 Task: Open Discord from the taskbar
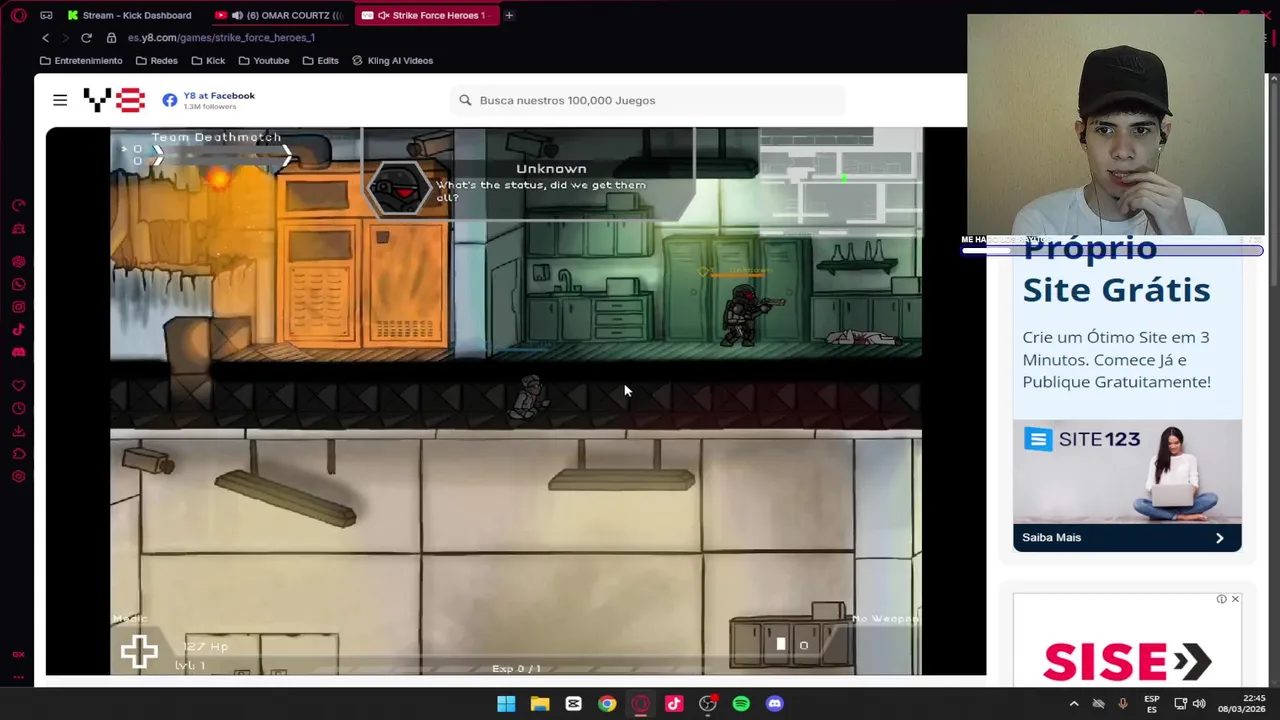775,704
